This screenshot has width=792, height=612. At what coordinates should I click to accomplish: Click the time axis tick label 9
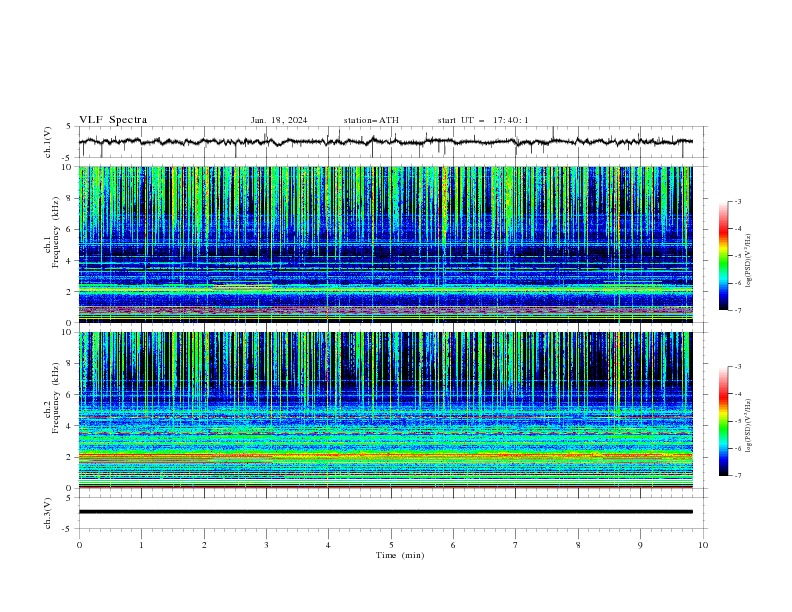tap(640, 545)
